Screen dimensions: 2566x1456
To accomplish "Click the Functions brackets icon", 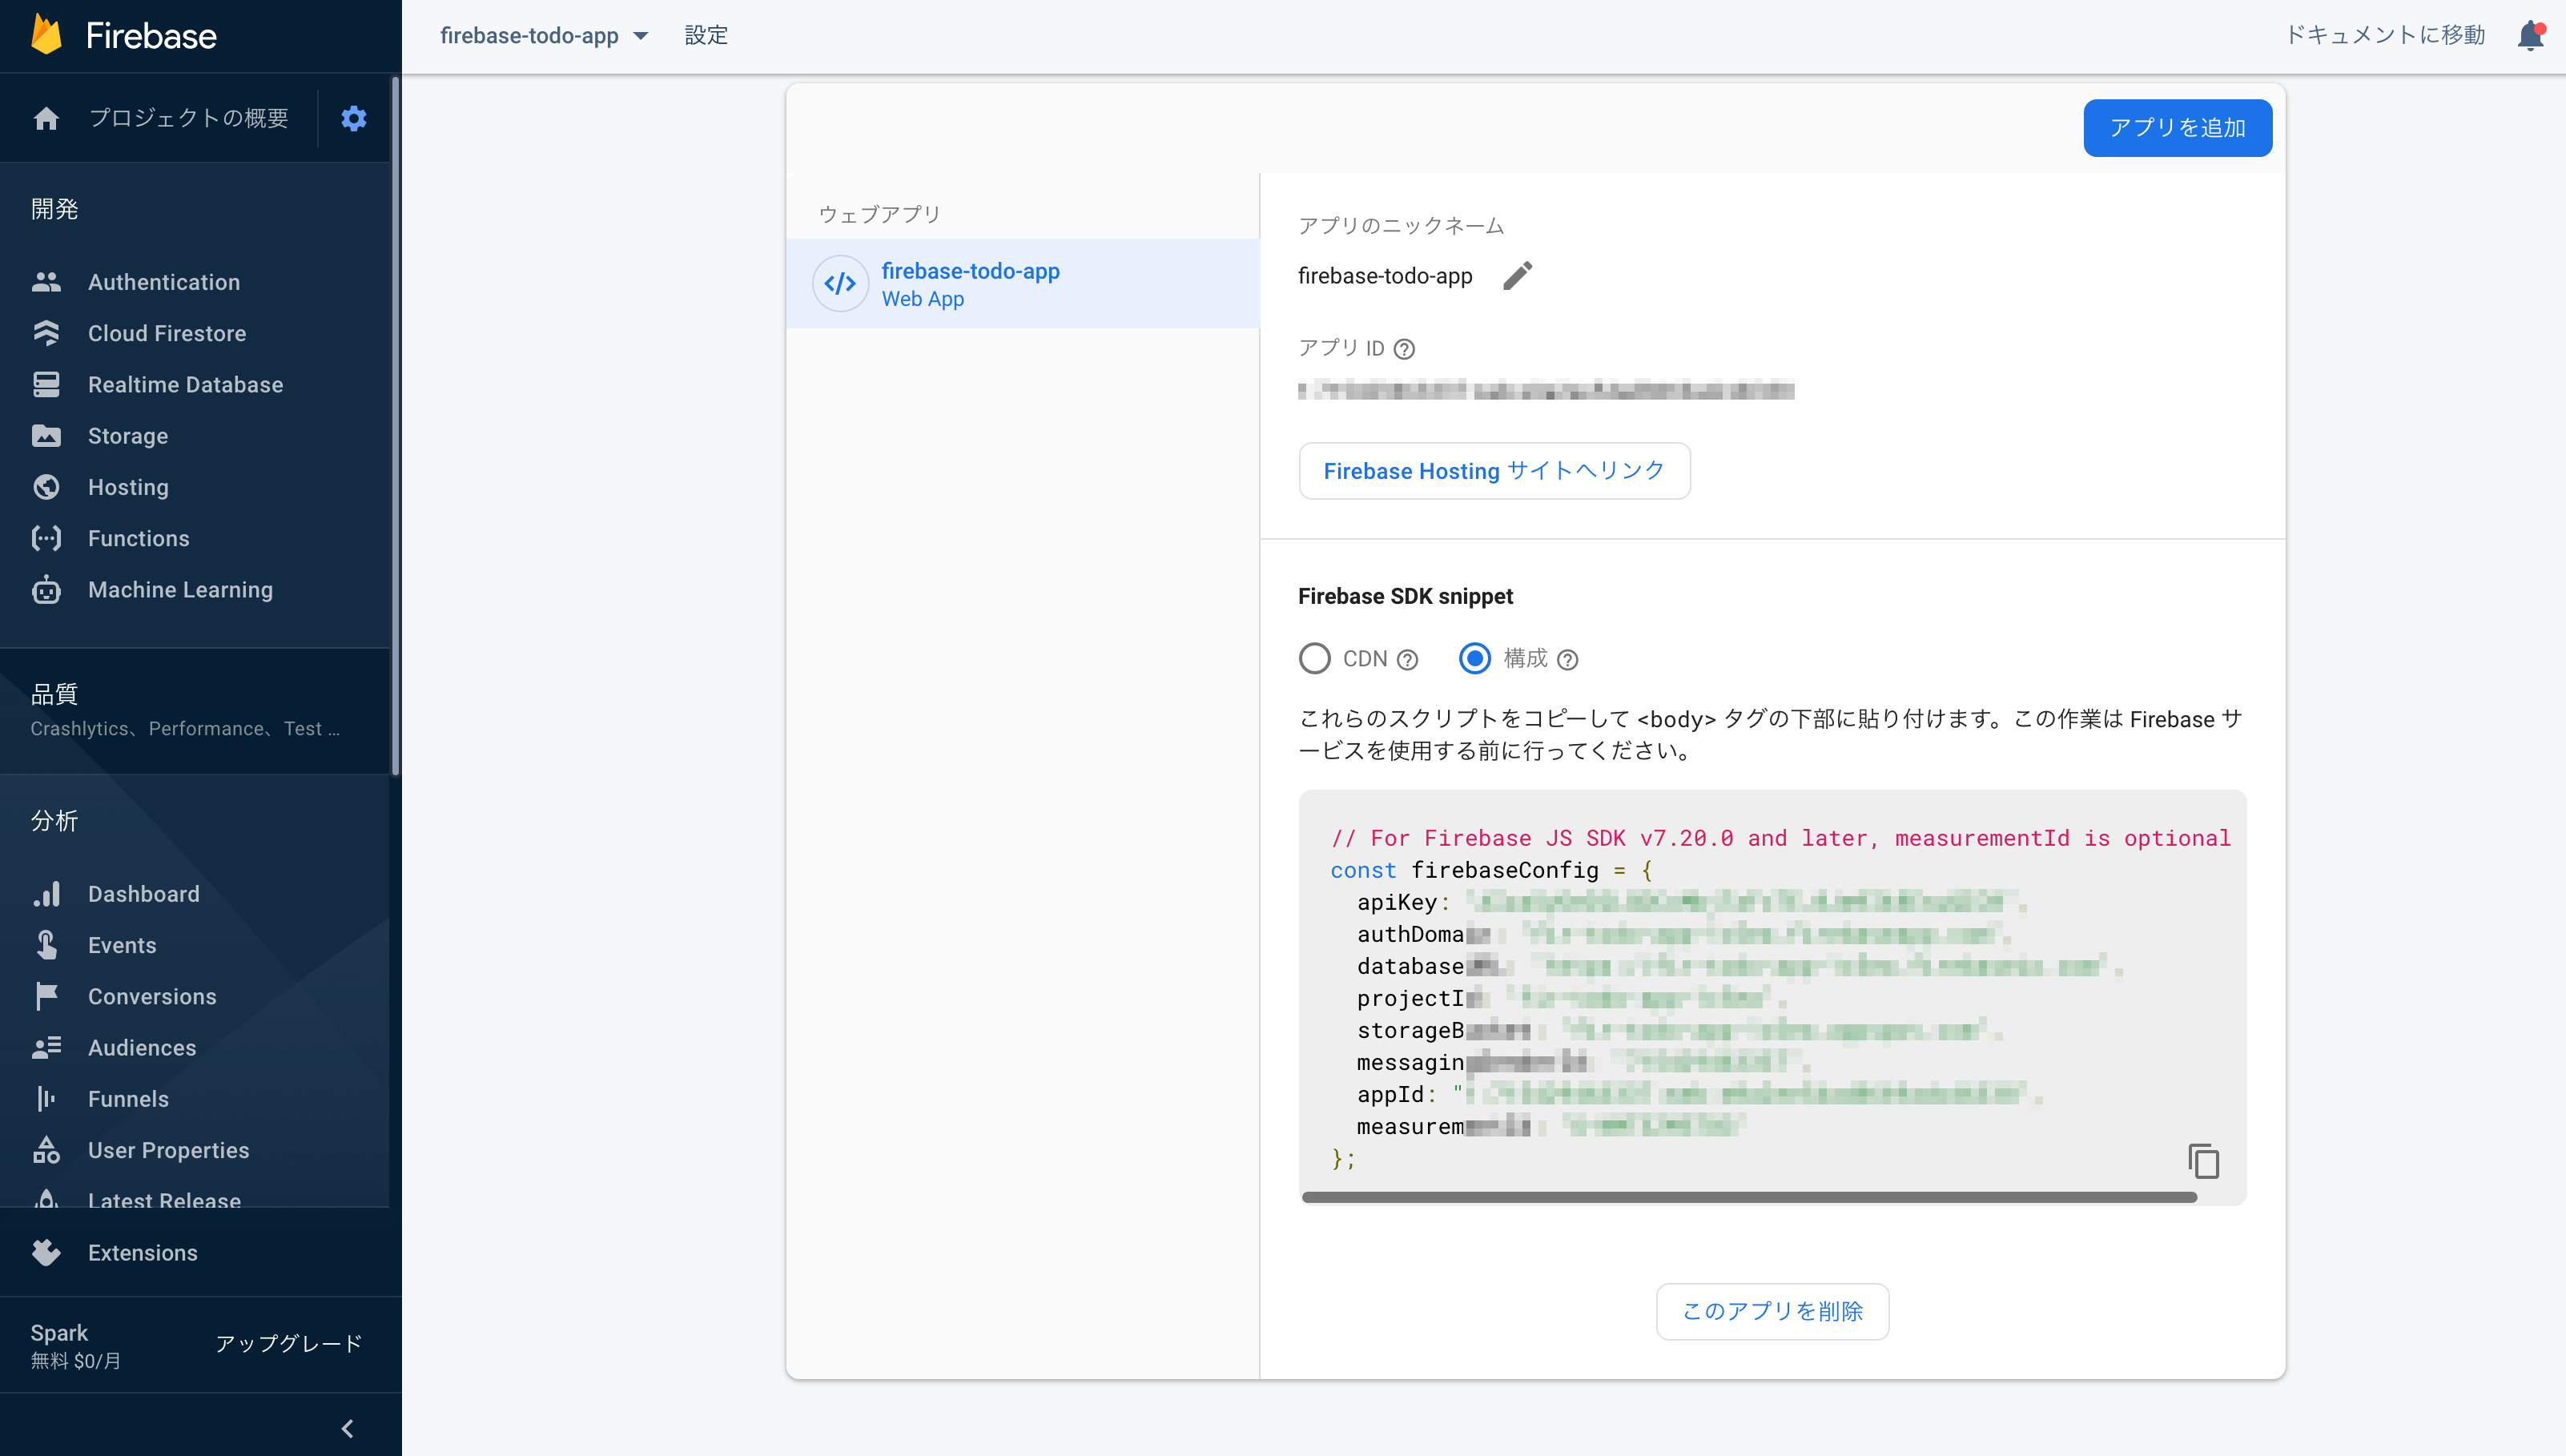I will tap(46, 538).
